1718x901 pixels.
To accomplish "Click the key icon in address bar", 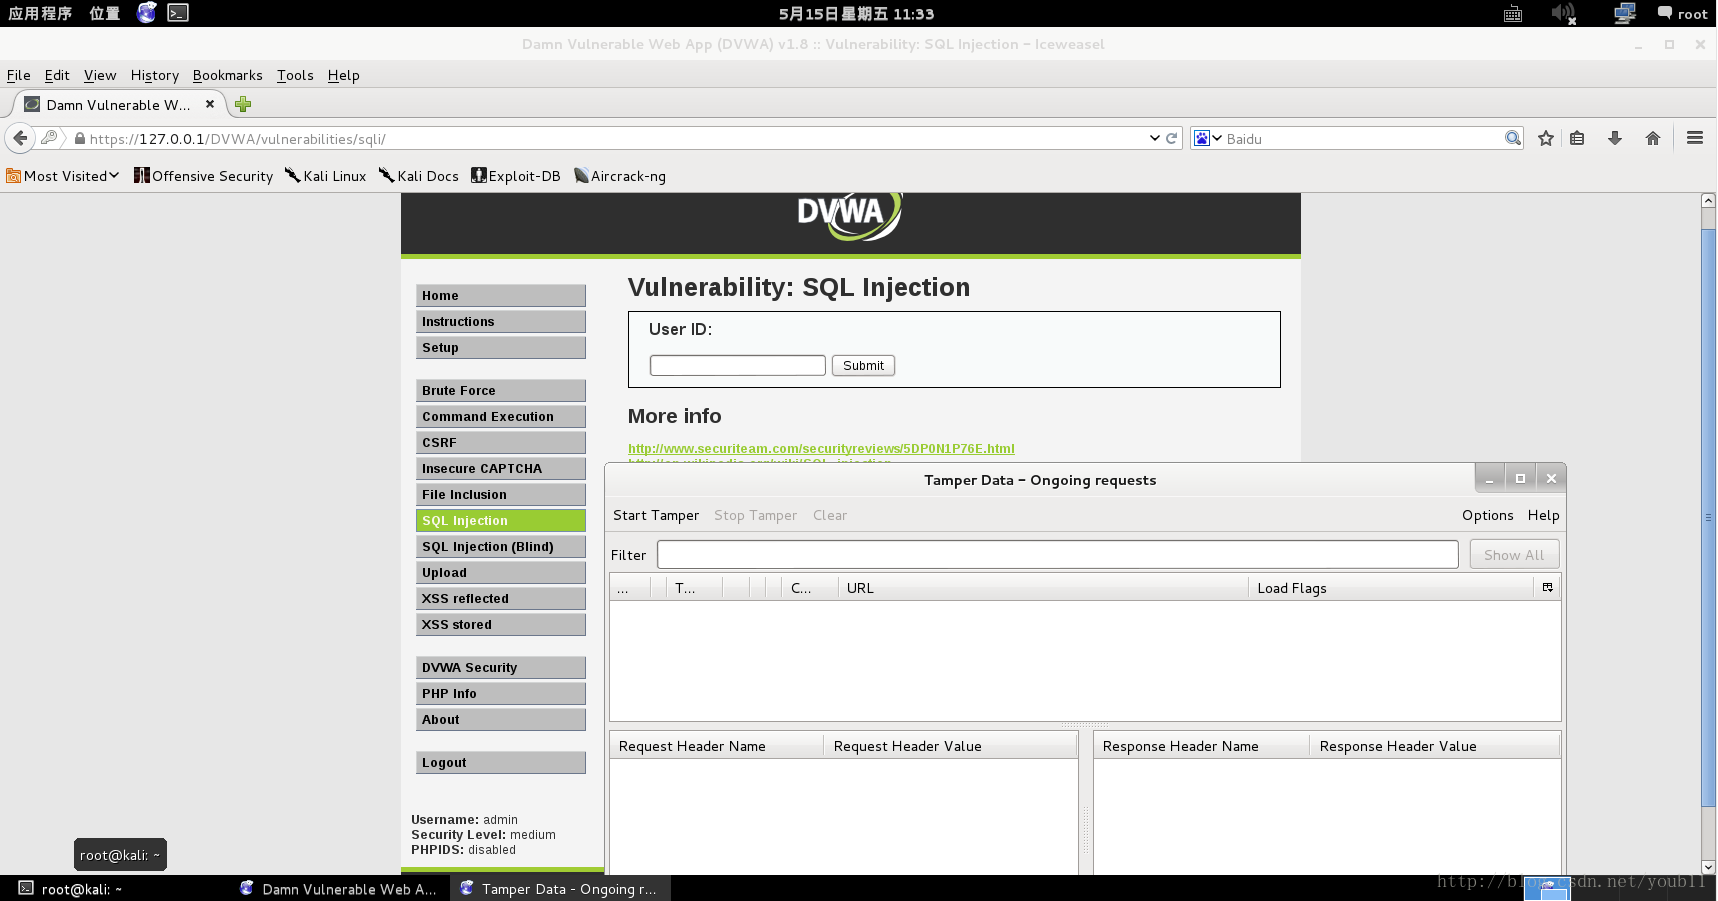I will pyautogui.click(x=49, y=138).
